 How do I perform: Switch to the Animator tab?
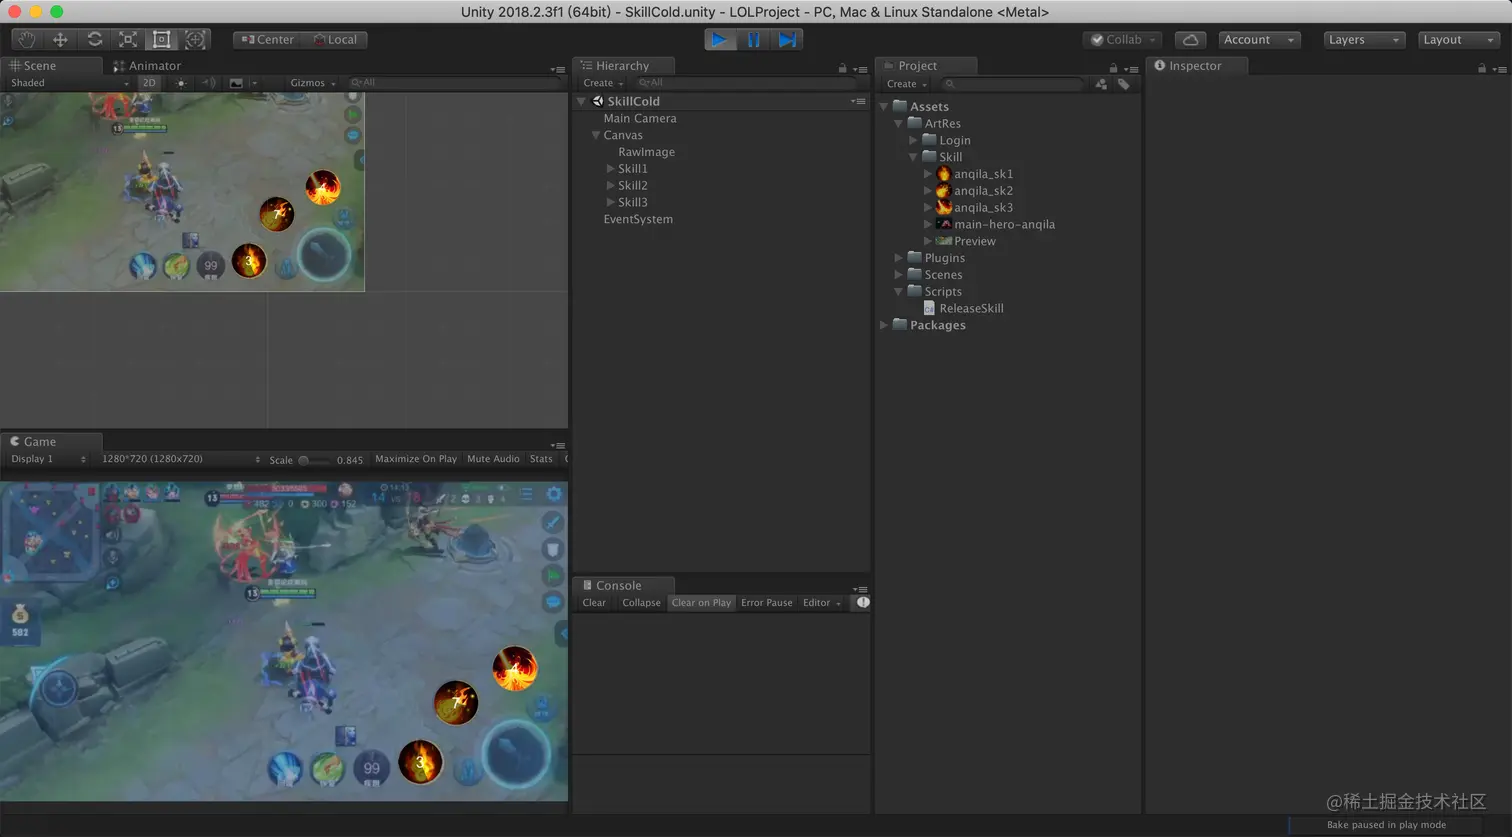pyautogui.click(x=147, y=66)
